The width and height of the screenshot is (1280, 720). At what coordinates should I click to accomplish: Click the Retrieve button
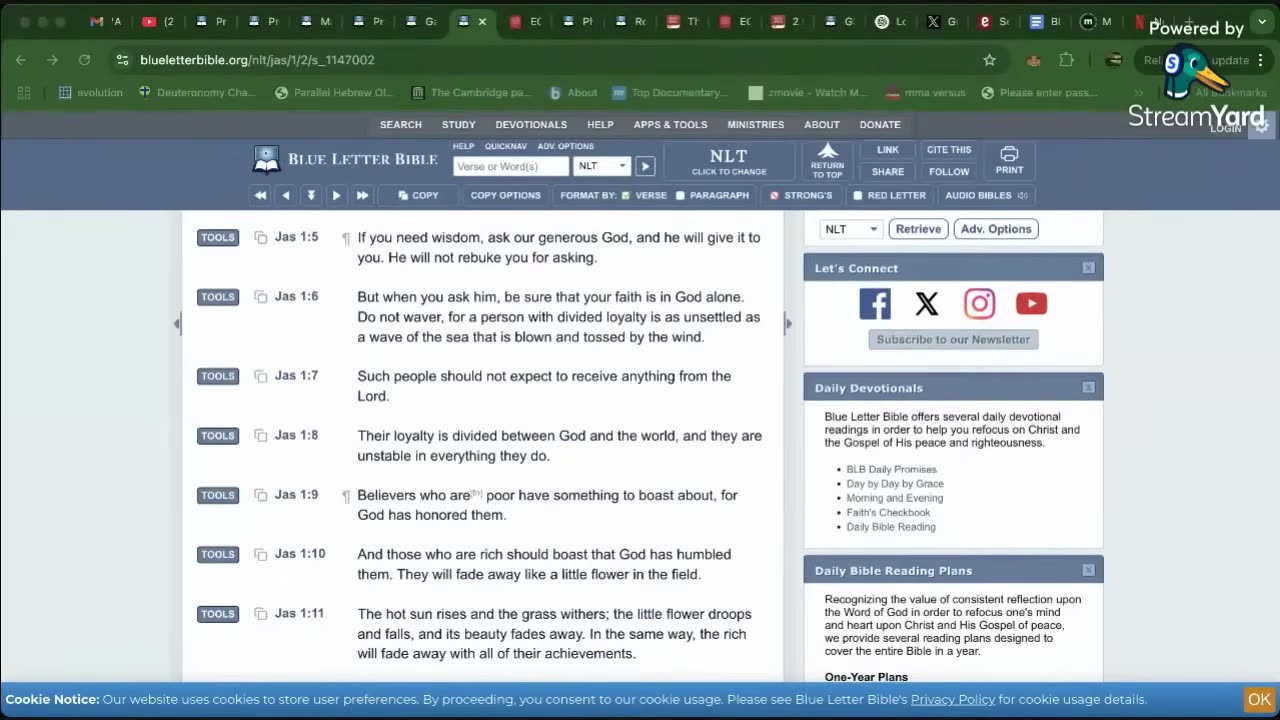pos(918,229)
